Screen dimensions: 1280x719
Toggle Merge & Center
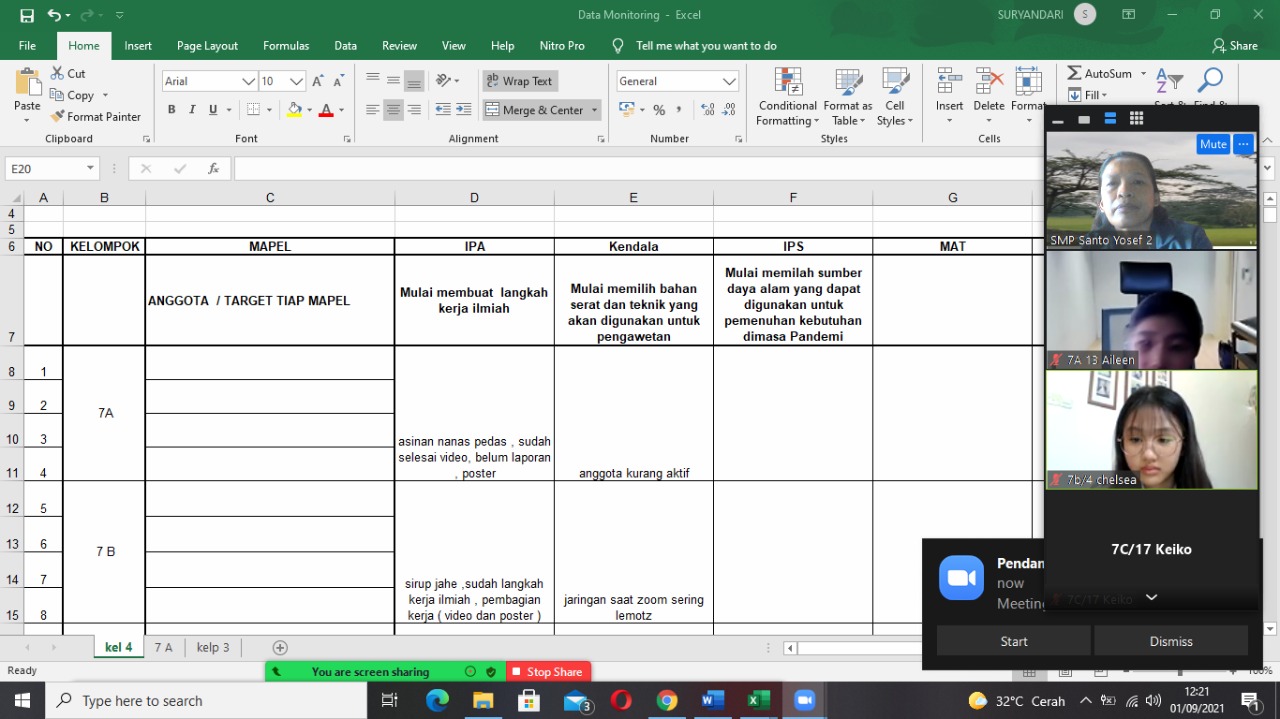(535, 110)
